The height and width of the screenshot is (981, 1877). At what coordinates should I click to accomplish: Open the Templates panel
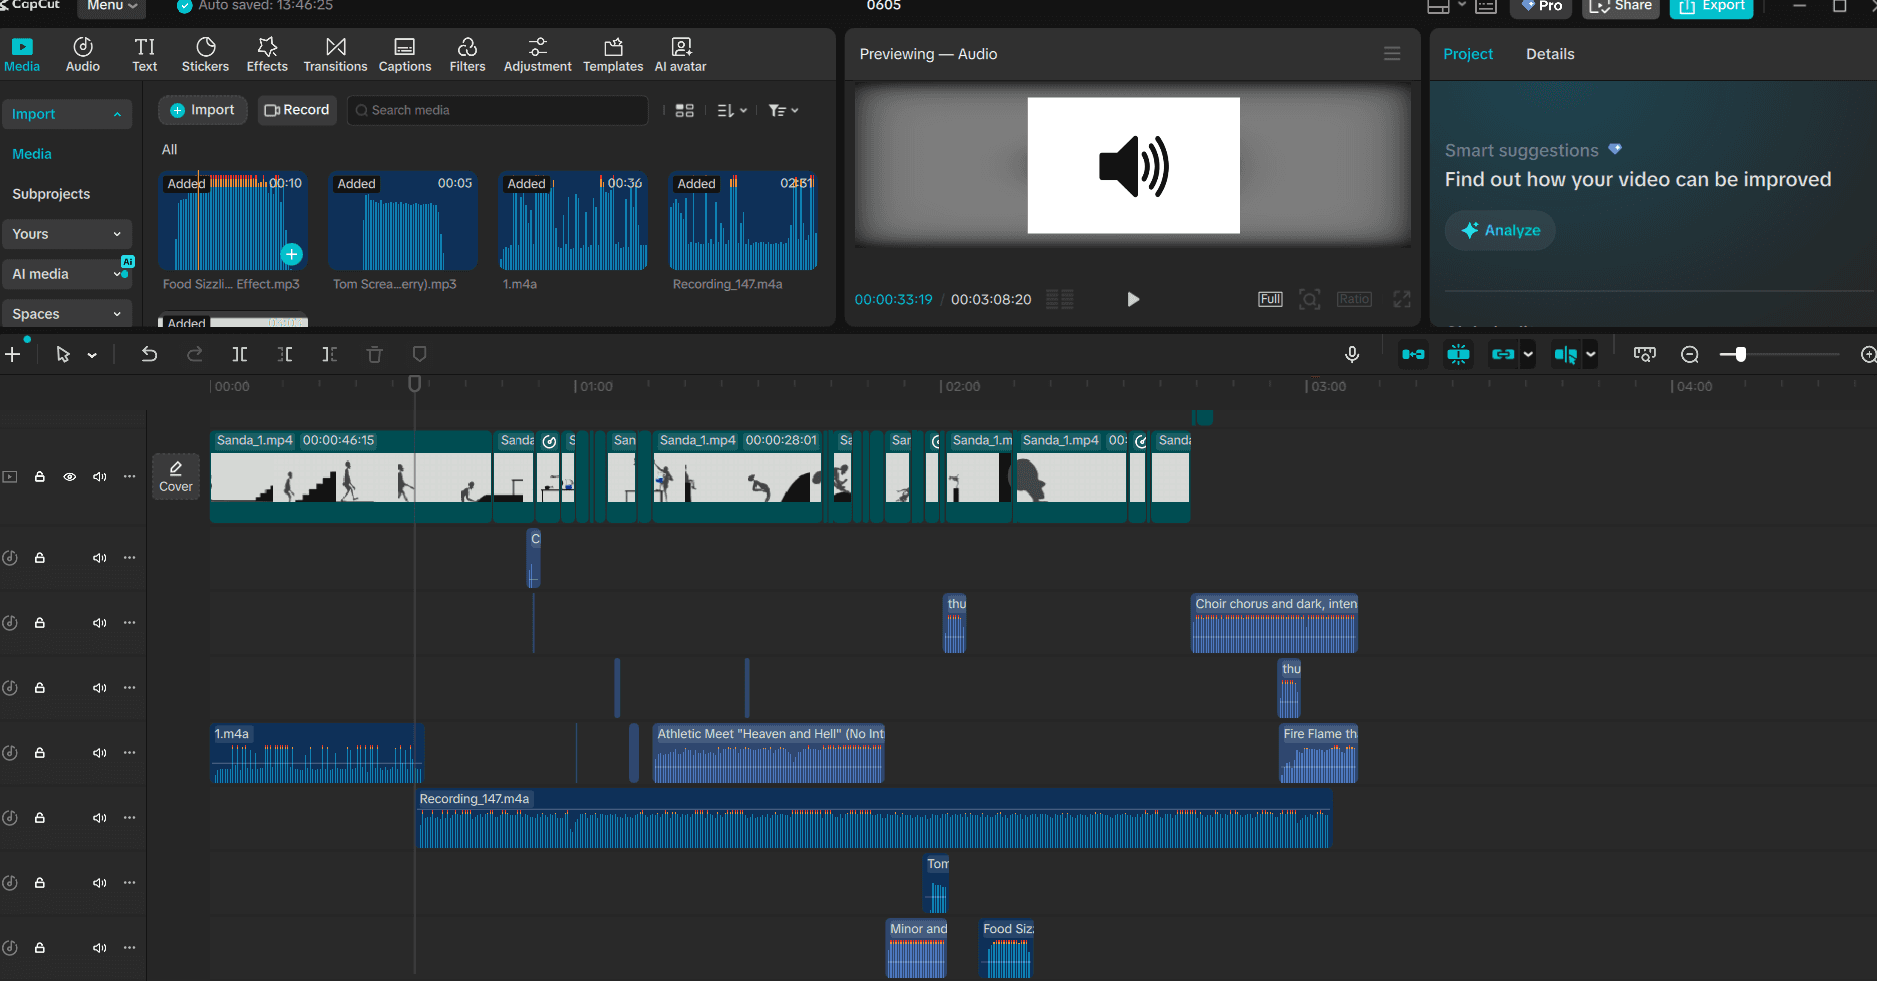(613, 54)
